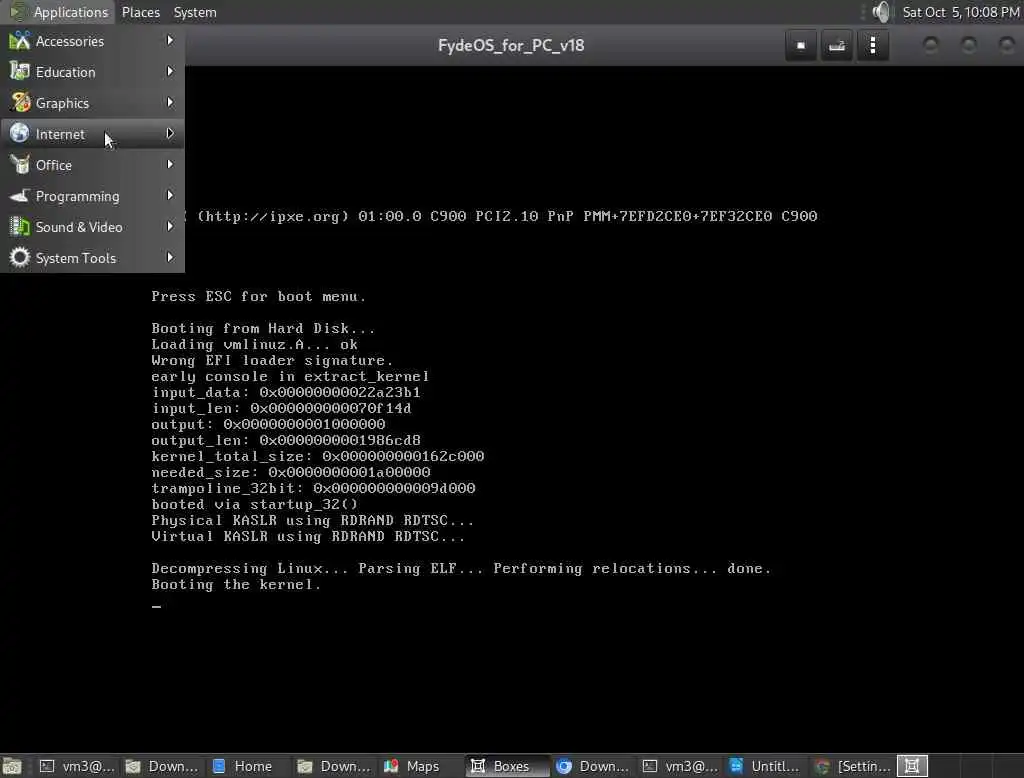Switch to Chrome Down... window in taskbar
1024x778 pixels.
coord(593,766)
